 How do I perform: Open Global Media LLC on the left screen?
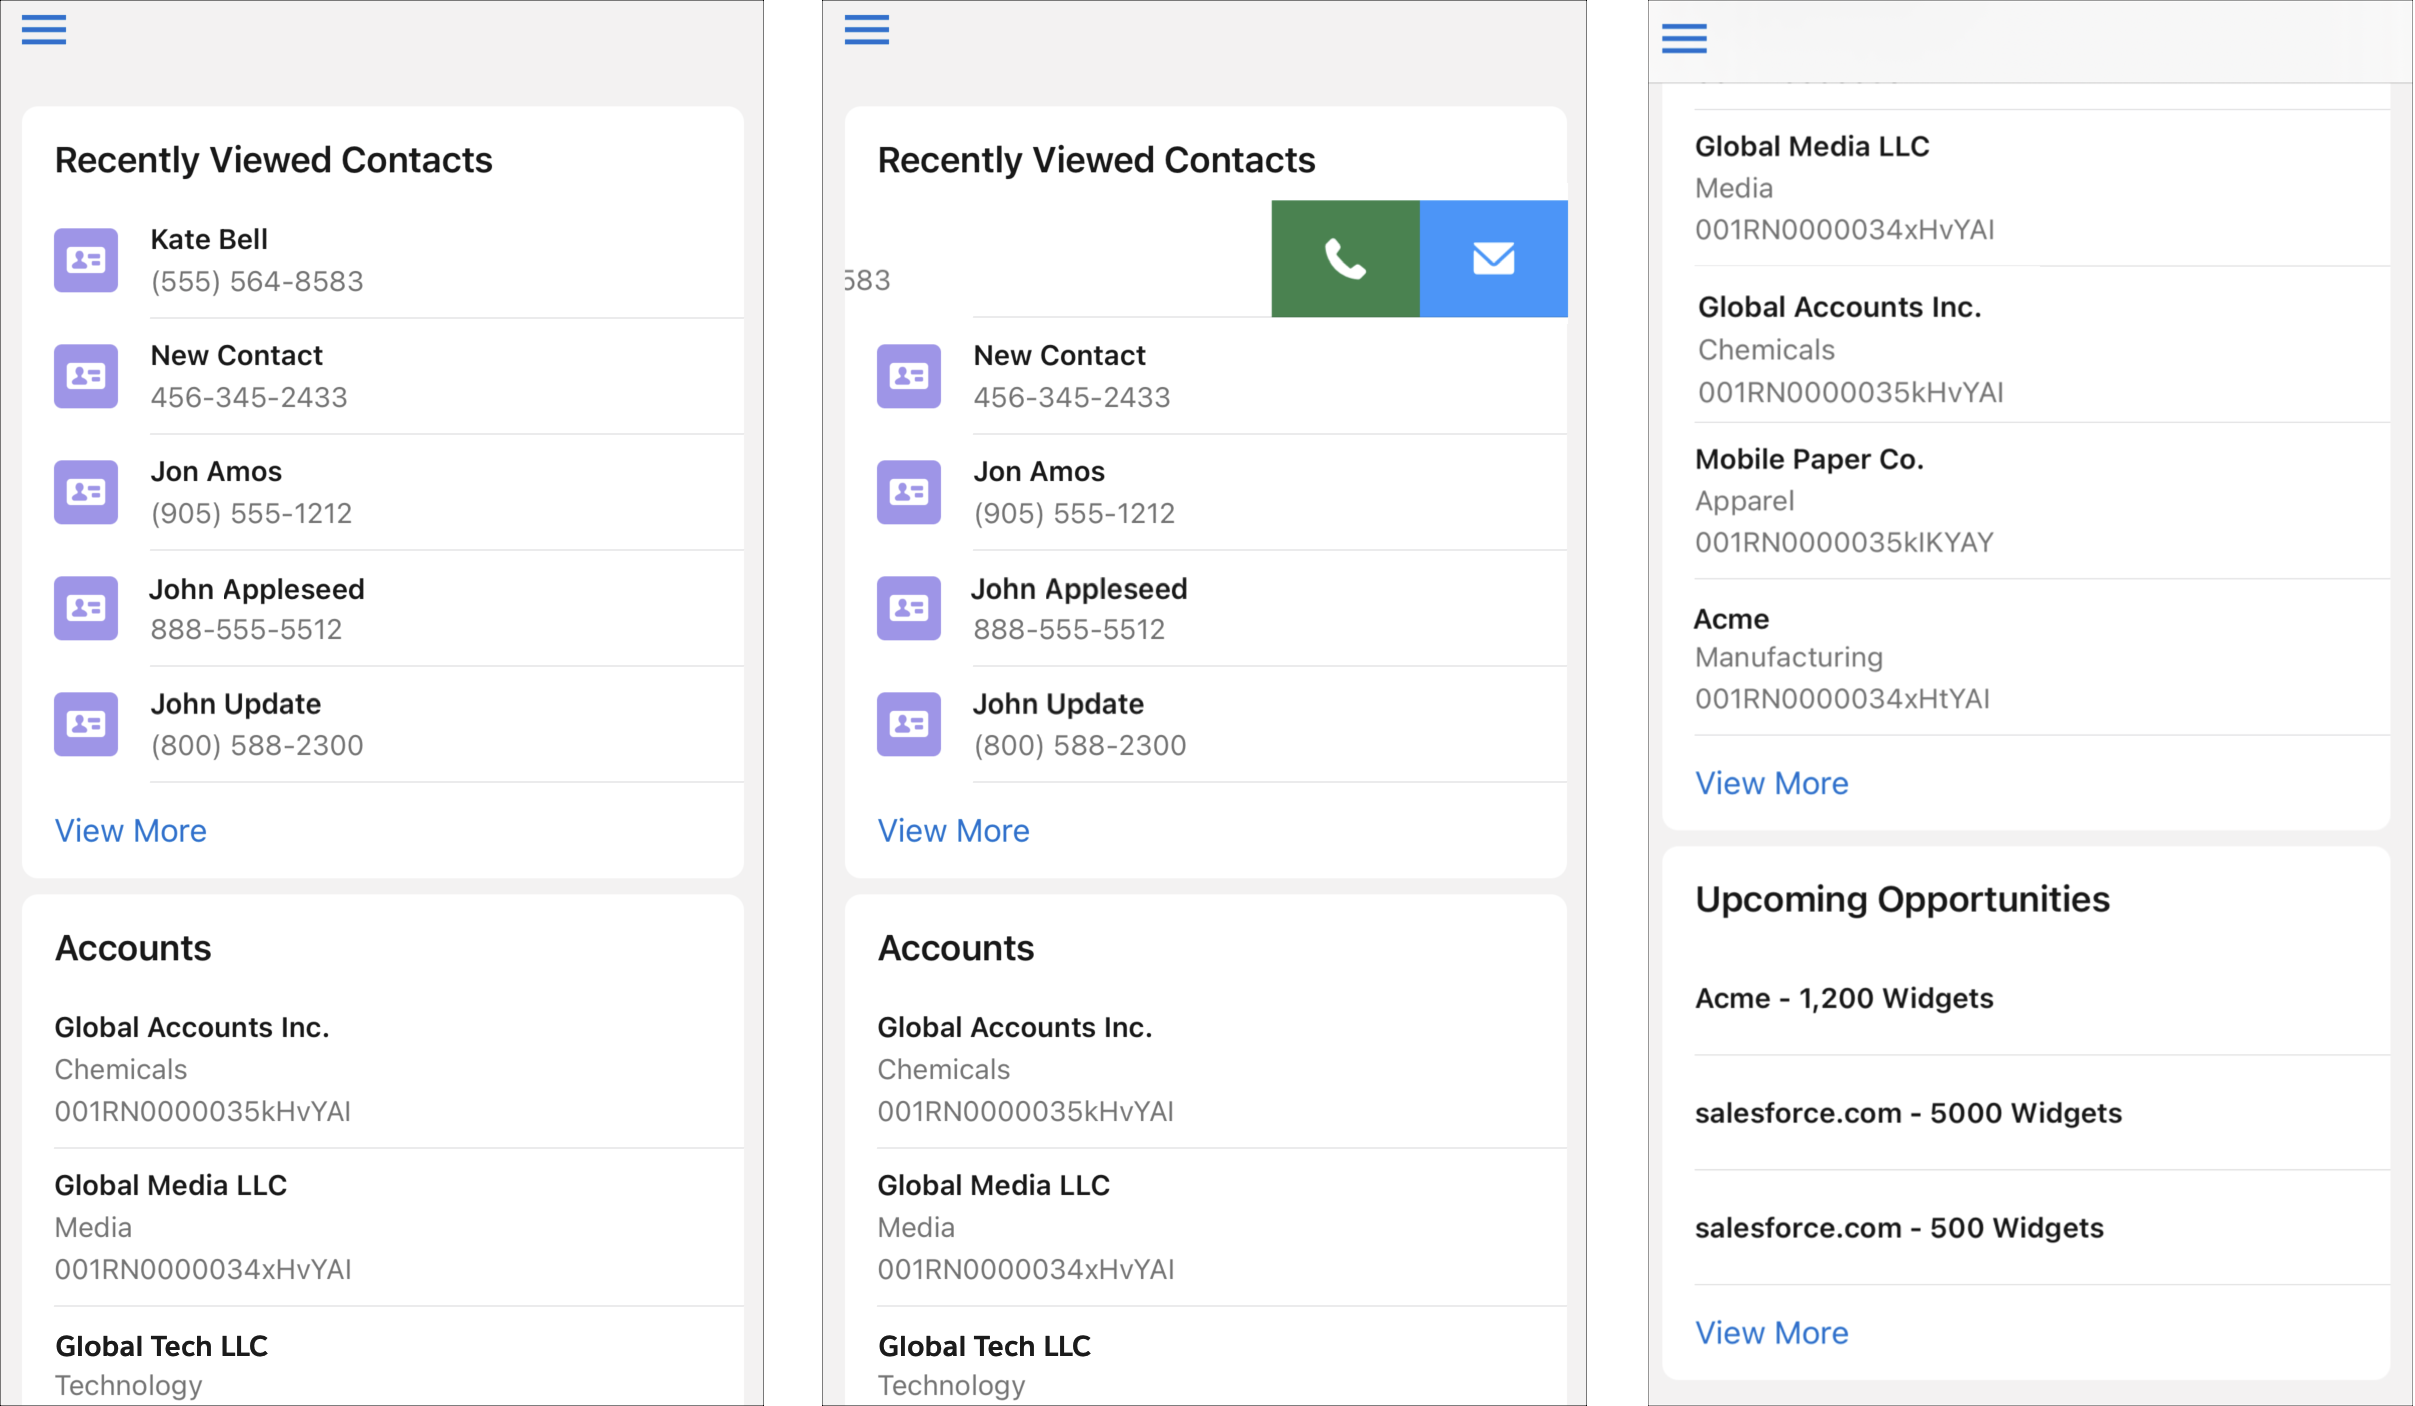click(x=171, y=1185)
